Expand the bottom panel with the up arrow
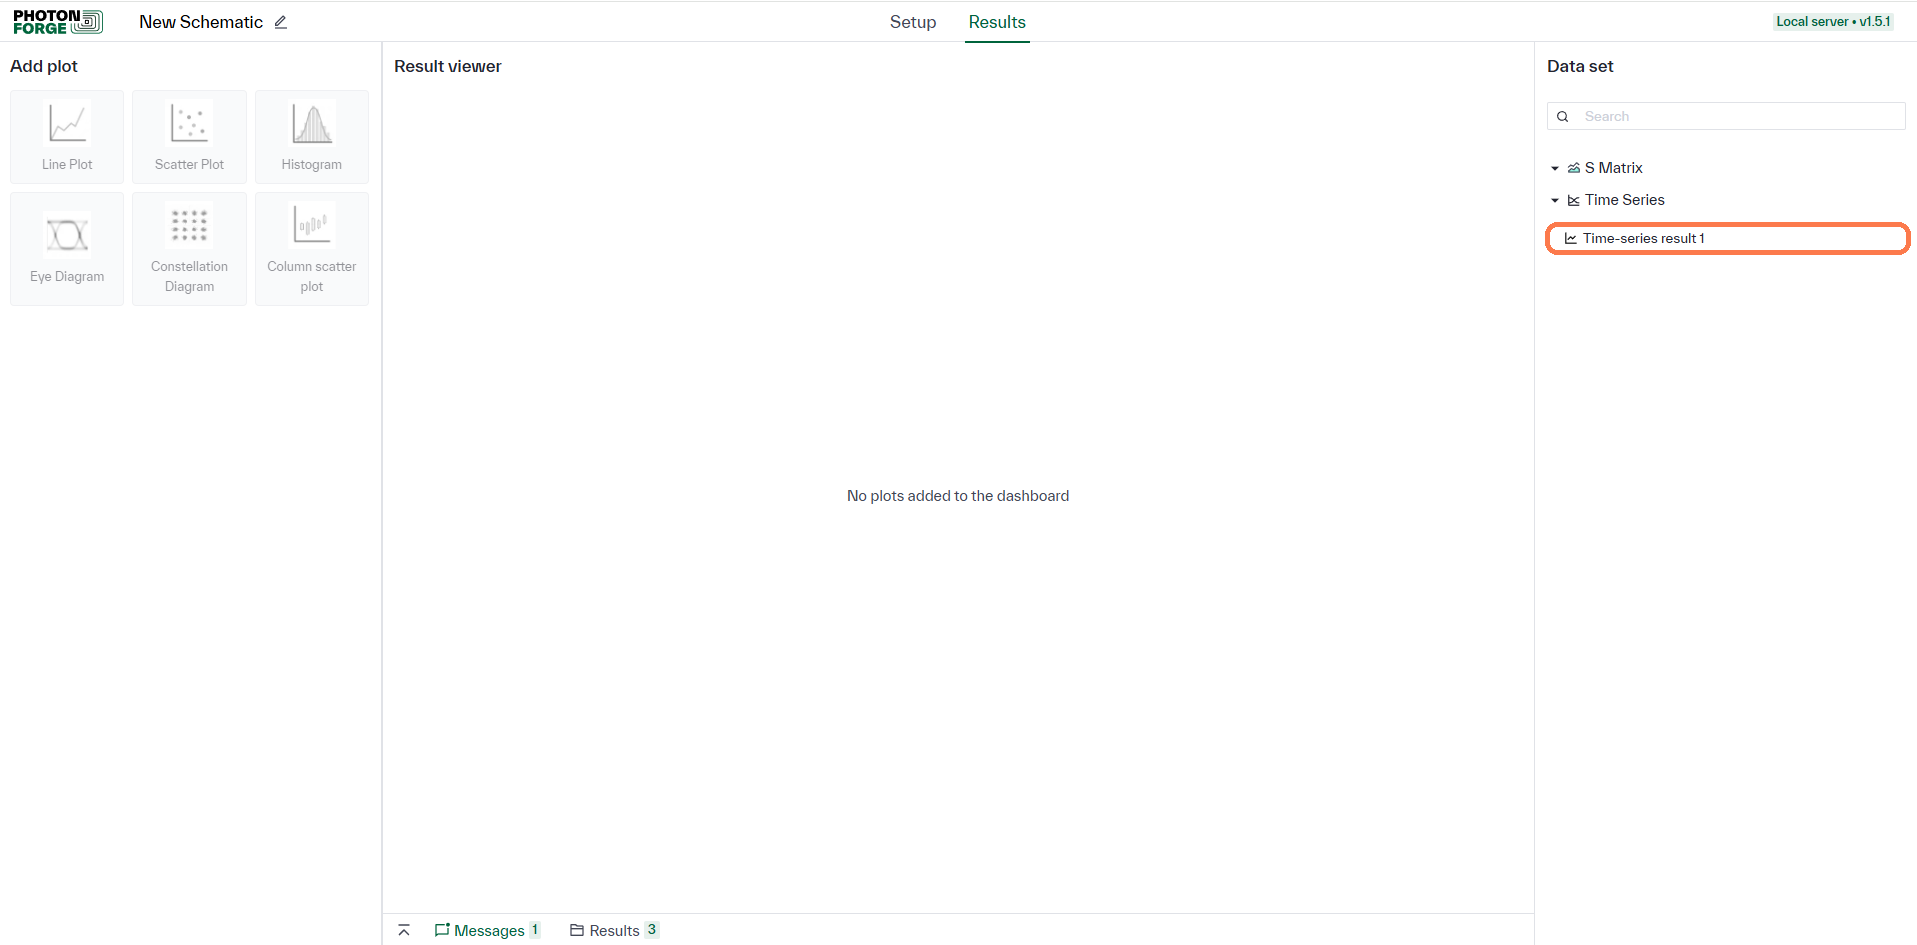This screenshot has height=945, width=1917. (x=404, y=930)
